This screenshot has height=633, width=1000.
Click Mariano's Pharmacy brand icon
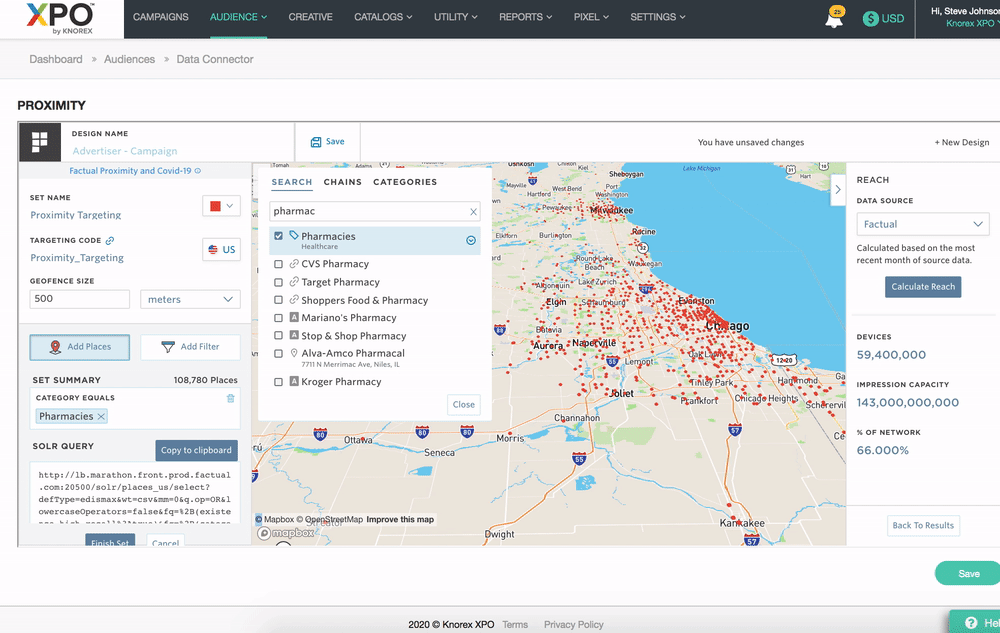click(294, 317)
